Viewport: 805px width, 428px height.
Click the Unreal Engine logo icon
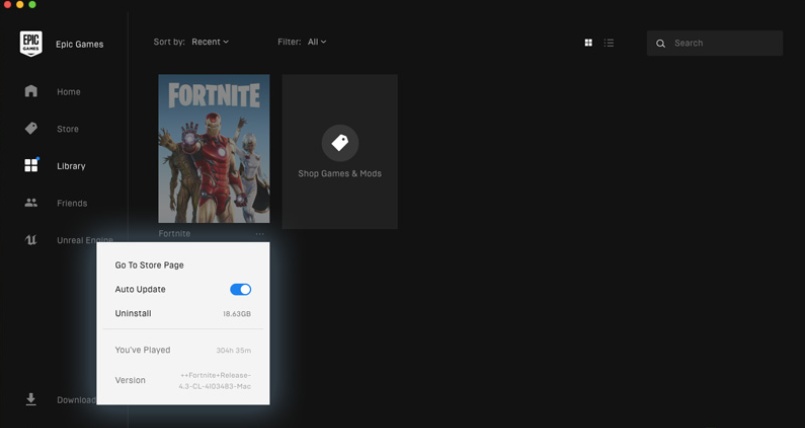pyautogui.click(x=31, y=240)
